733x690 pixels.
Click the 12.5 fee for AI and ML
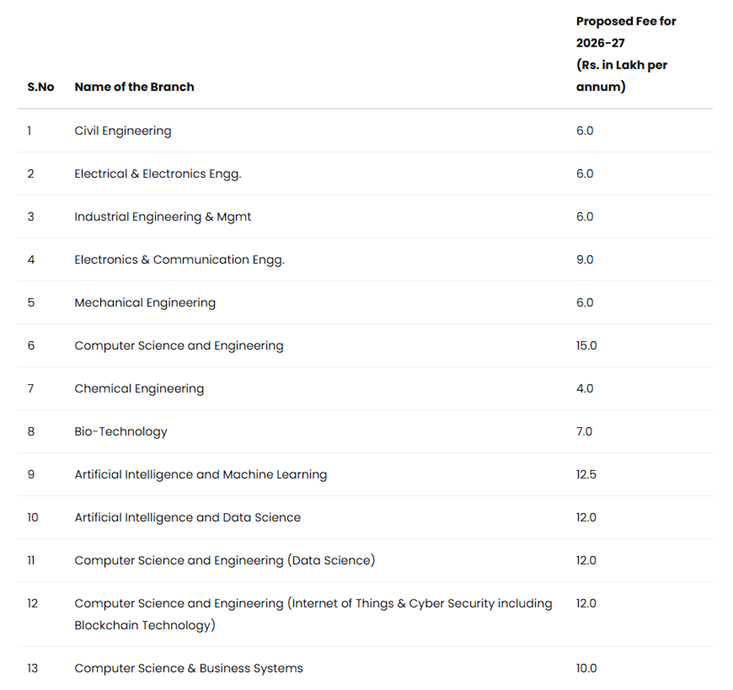click(x=586, y=475)
